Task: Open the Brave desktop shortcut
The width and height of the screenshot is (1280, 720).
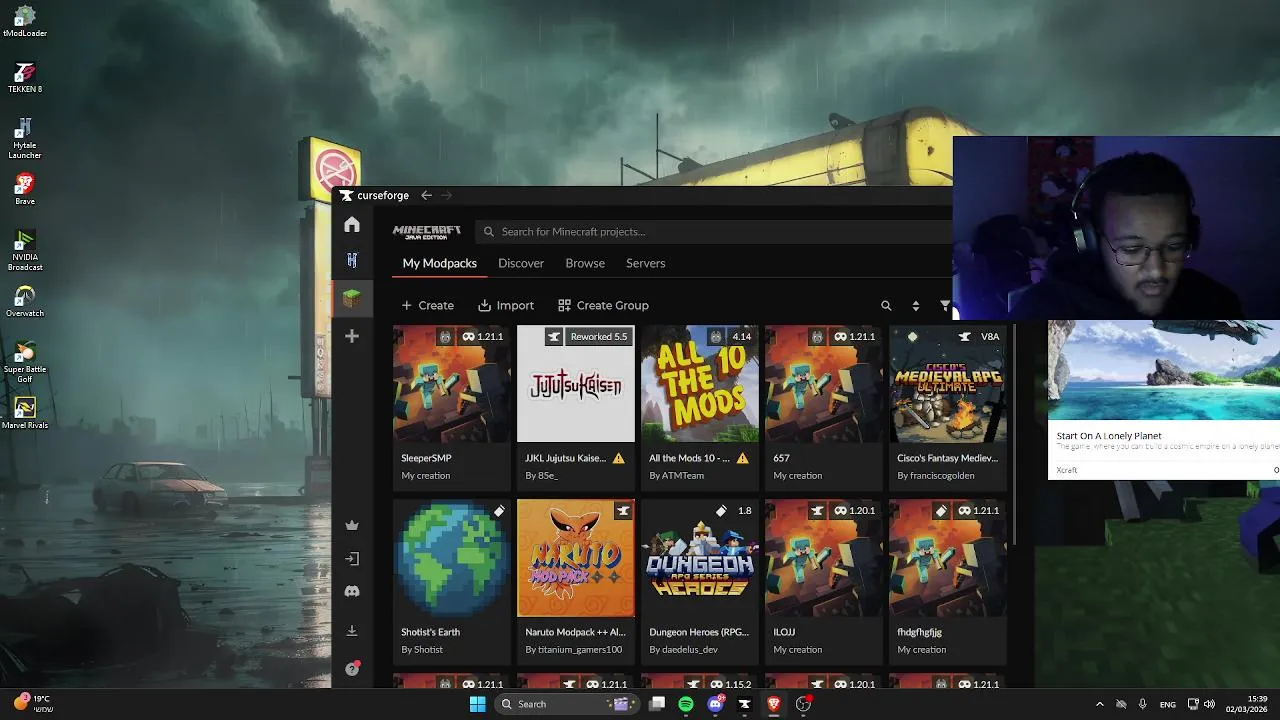Action: [25, 190]
